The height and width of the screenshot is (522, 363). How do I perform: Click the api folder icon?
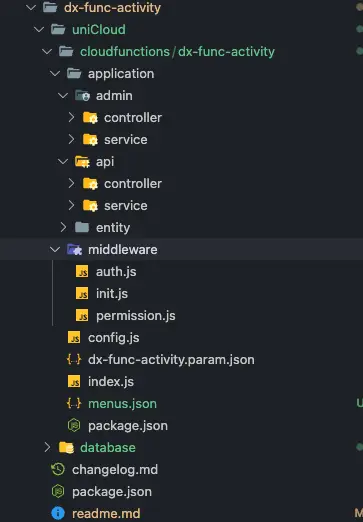click(x=82, y=162)
